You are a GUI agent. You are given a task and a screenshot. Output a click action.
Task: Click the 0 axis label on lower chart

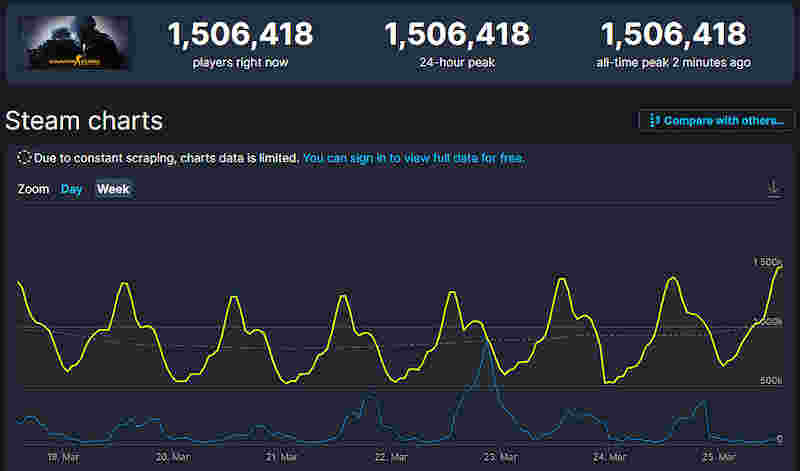point(780,439)
